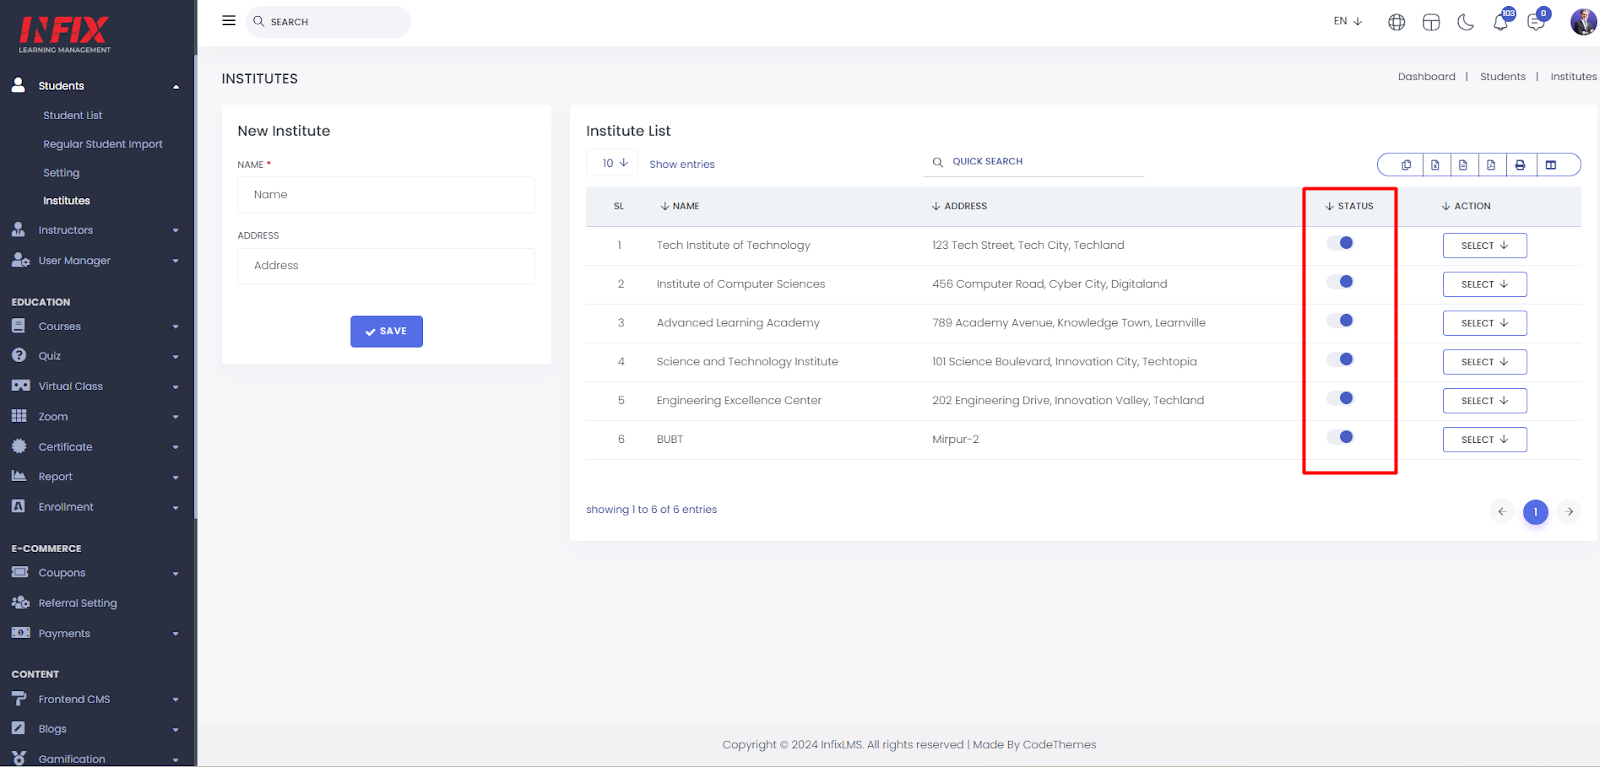Click the layout panel icon in header
The height and width of the screenshot is (767, 1600).
click(x=1431, y=22)
